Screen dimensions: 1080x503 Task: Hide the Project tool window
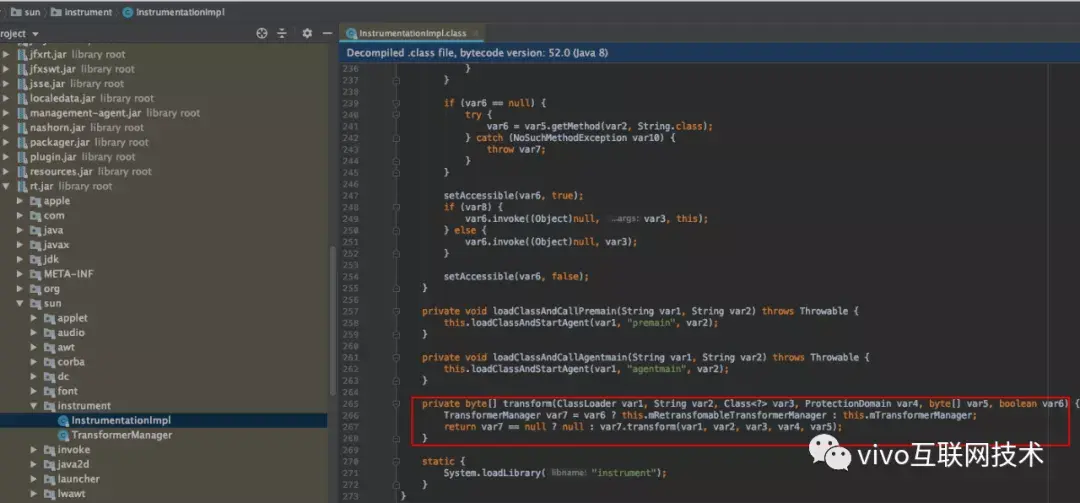tap(327, 33)
